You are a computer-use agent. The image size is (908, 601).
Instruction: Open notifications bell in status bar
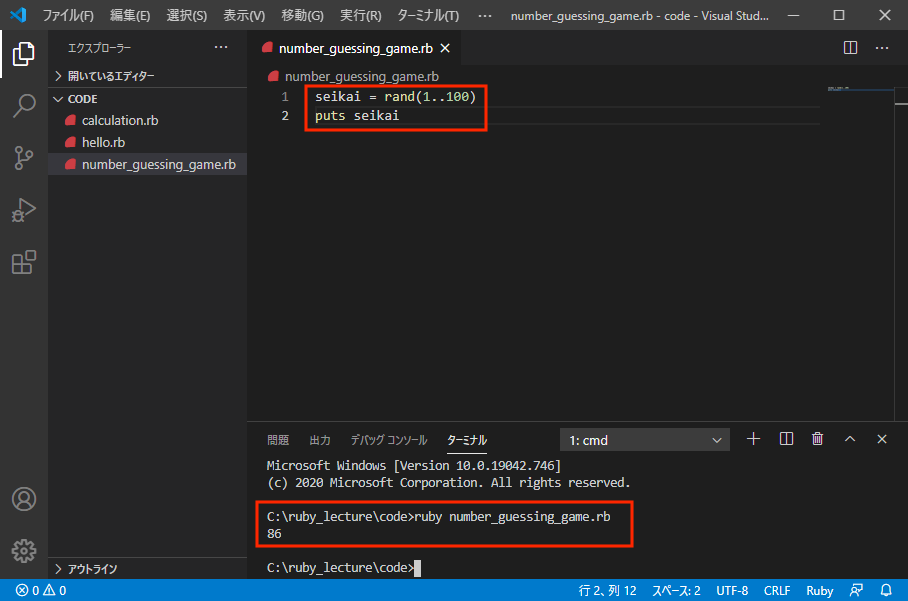coord(886,590)
